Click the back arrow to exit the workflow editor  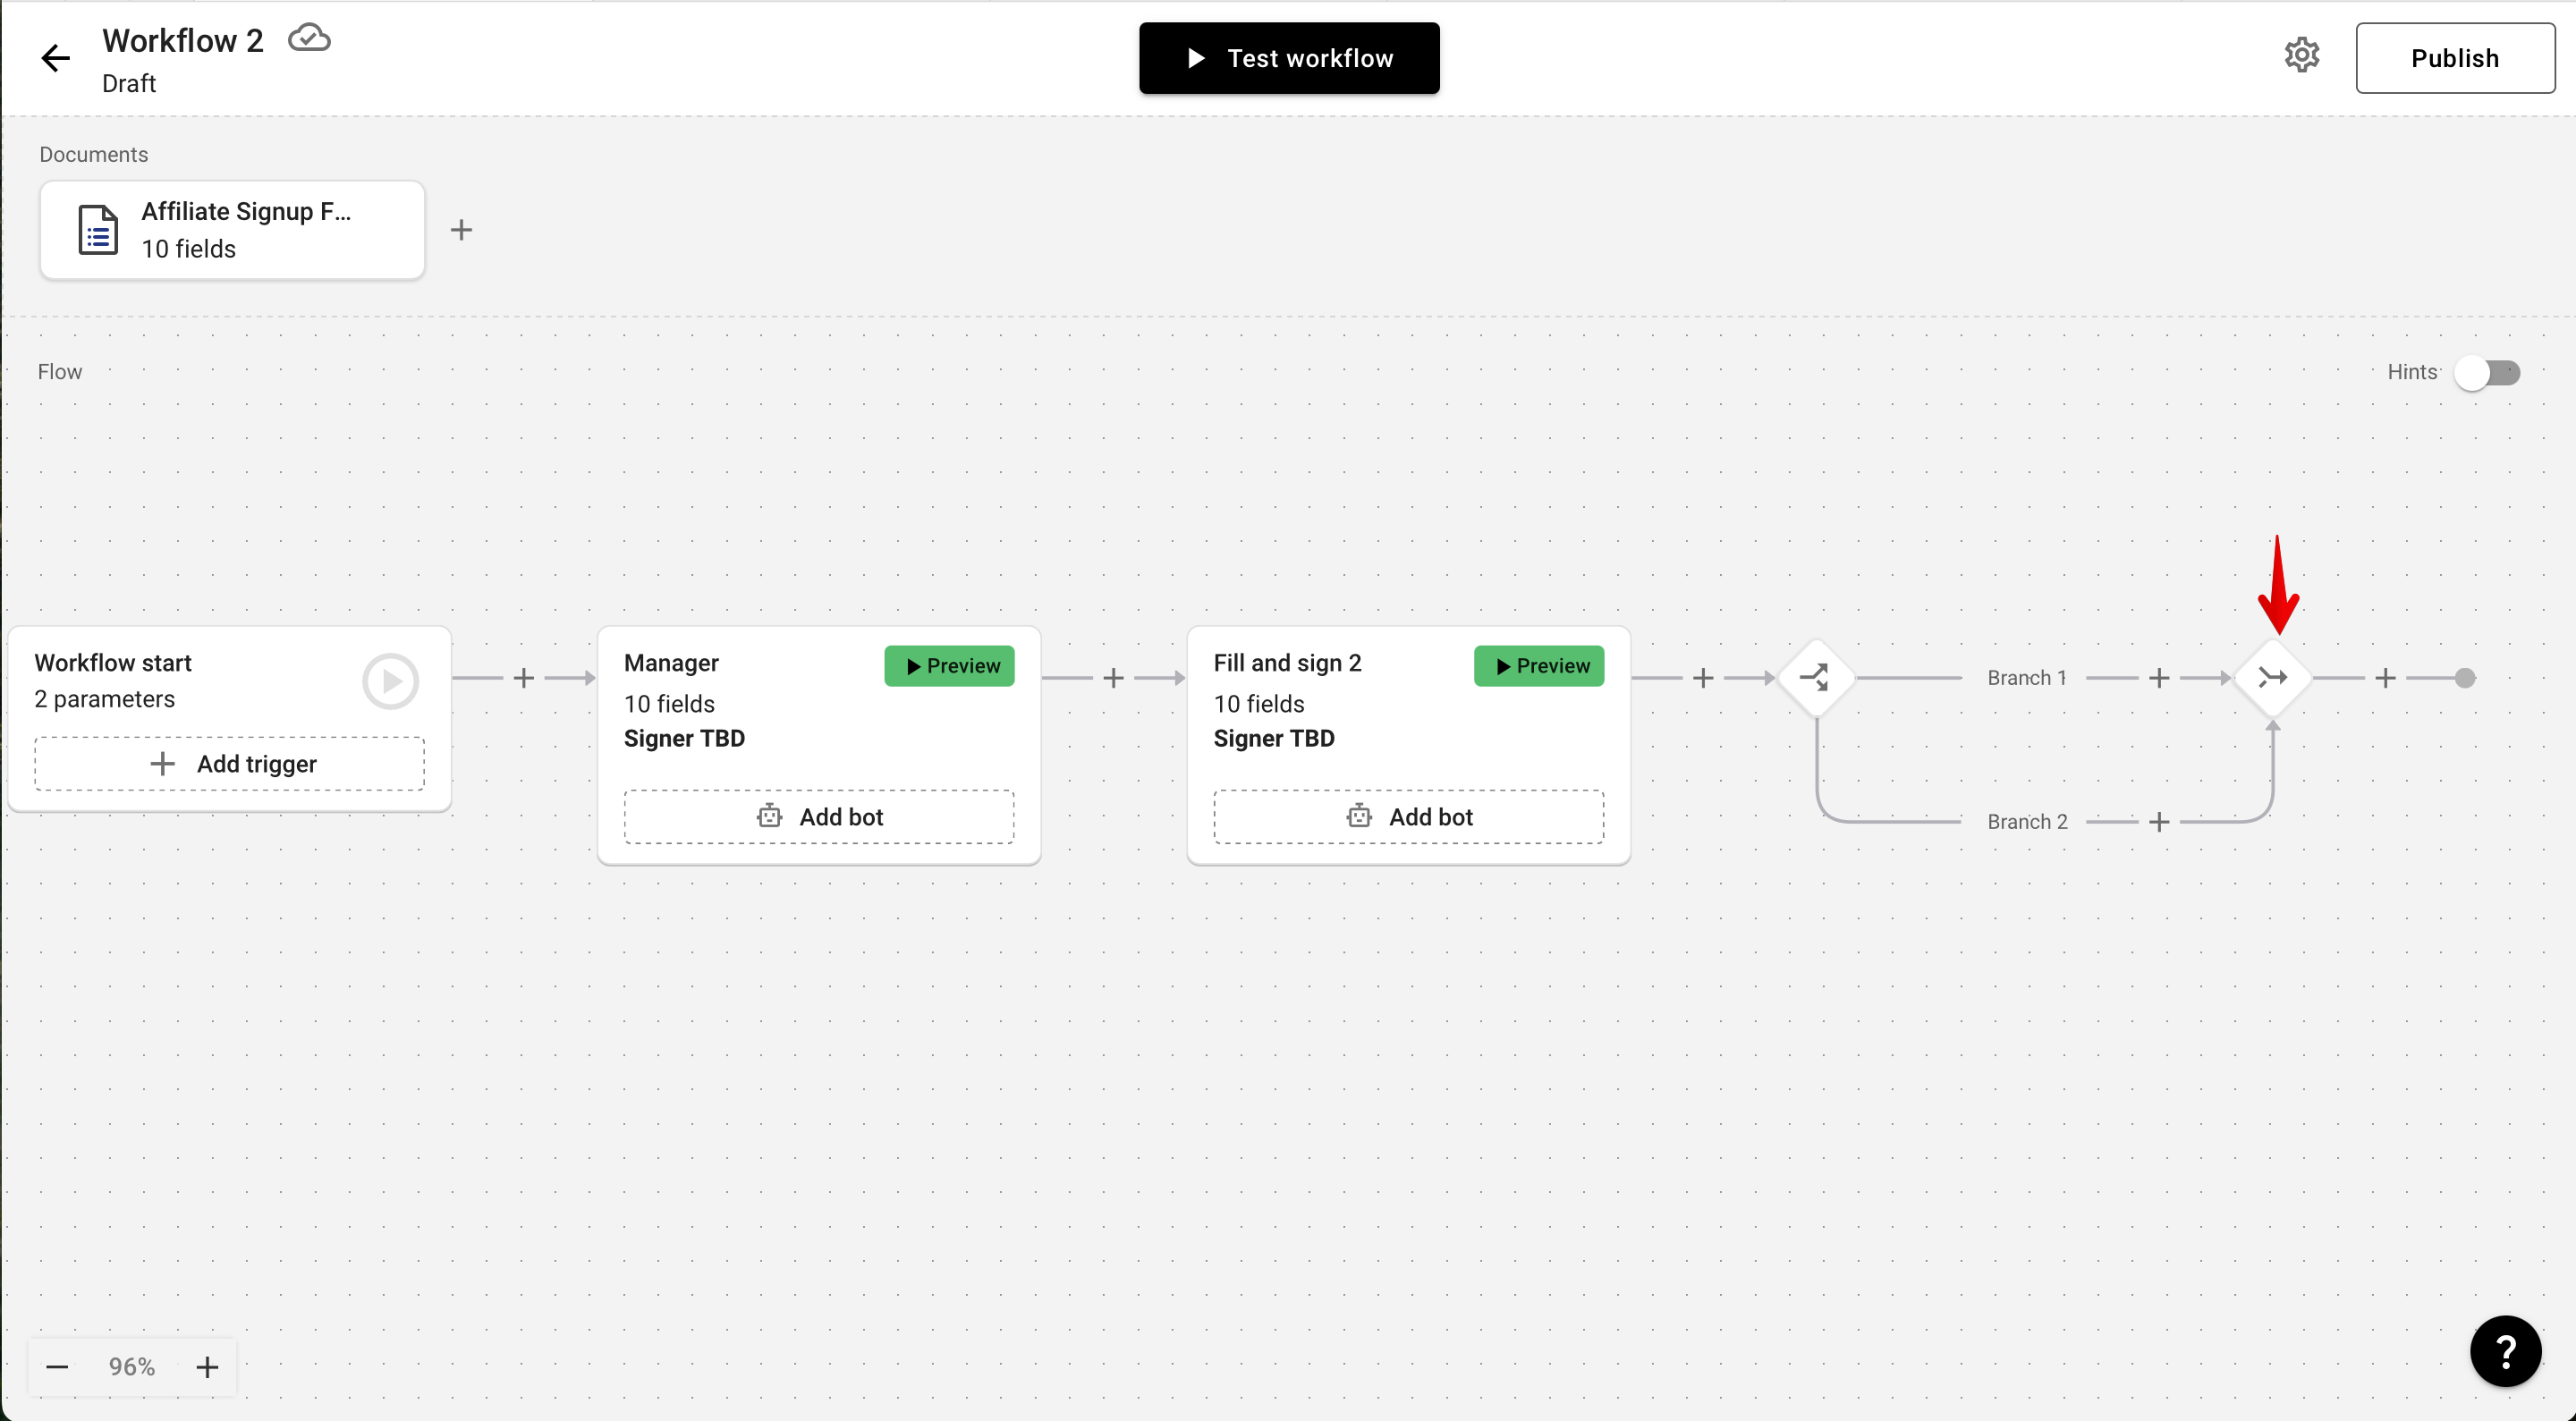pyautogui.click(x=55, y=57)
